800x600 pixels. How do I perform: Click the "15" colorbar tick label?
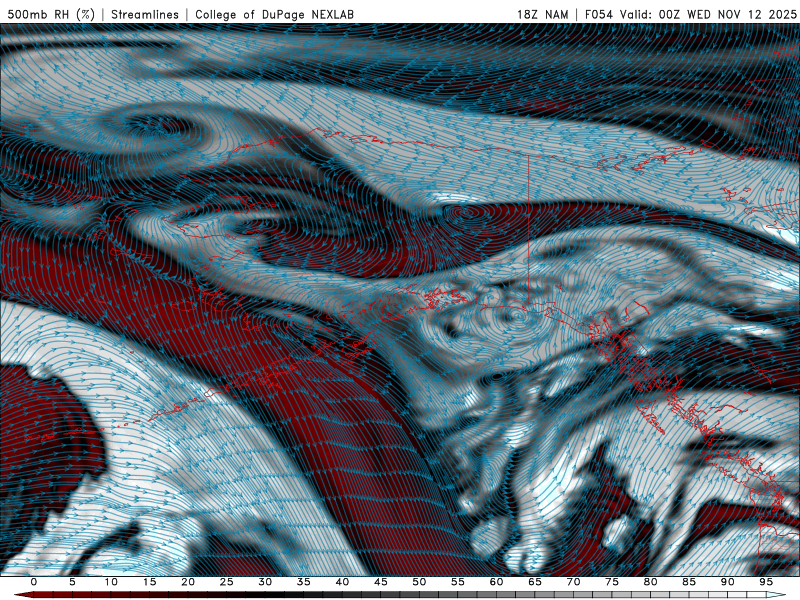(x=149, y=582)
